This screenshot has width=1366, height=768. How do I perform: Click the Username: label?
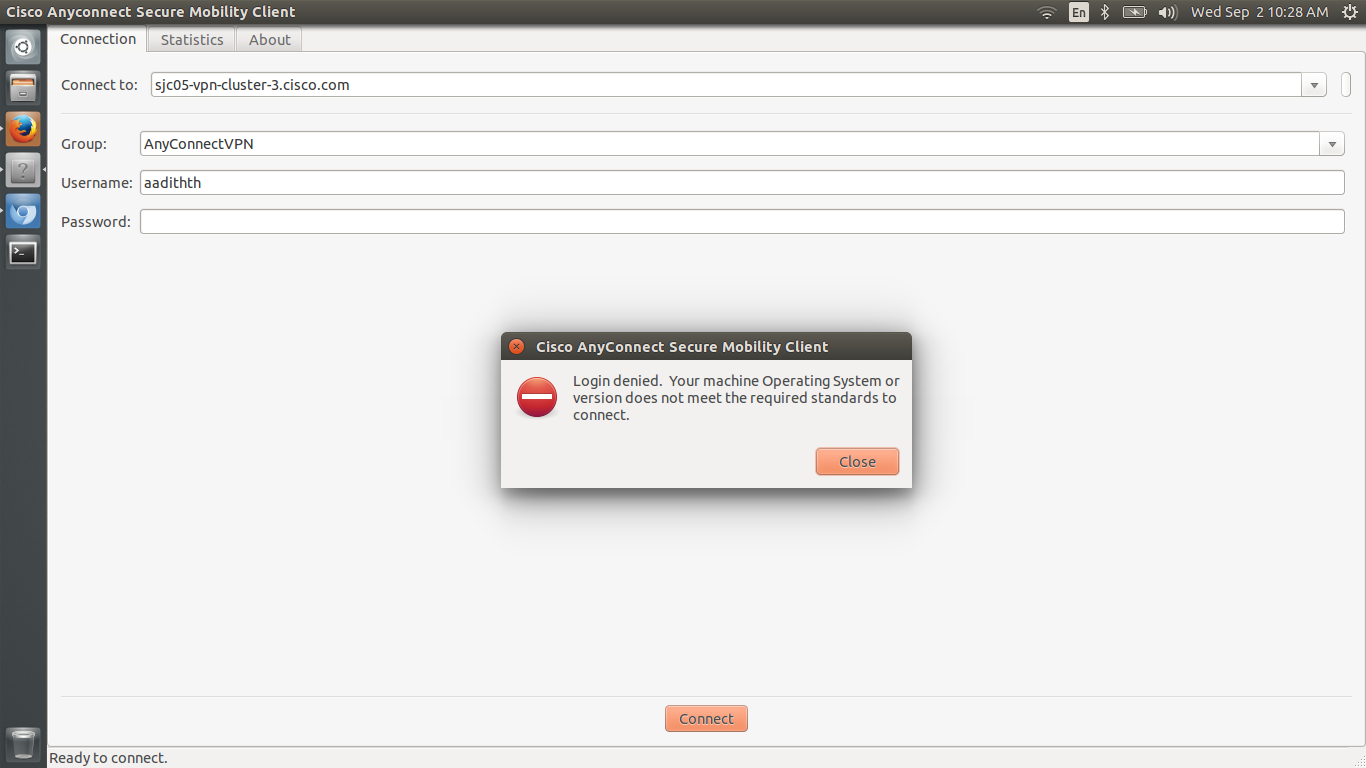point(96,183)
